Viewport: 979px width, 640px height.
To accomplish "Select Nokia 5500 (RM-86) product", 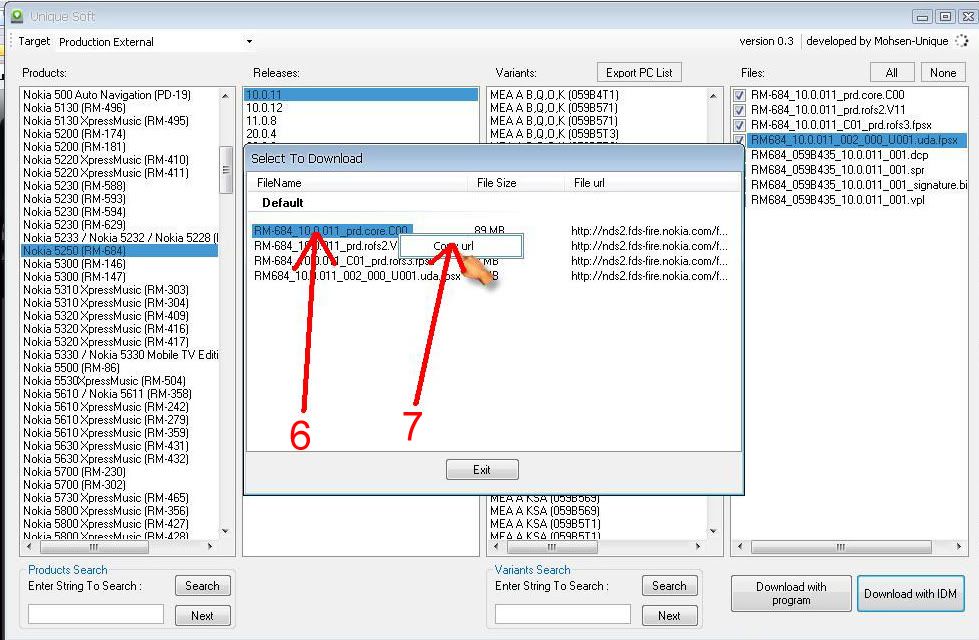I will click(71, 368).
